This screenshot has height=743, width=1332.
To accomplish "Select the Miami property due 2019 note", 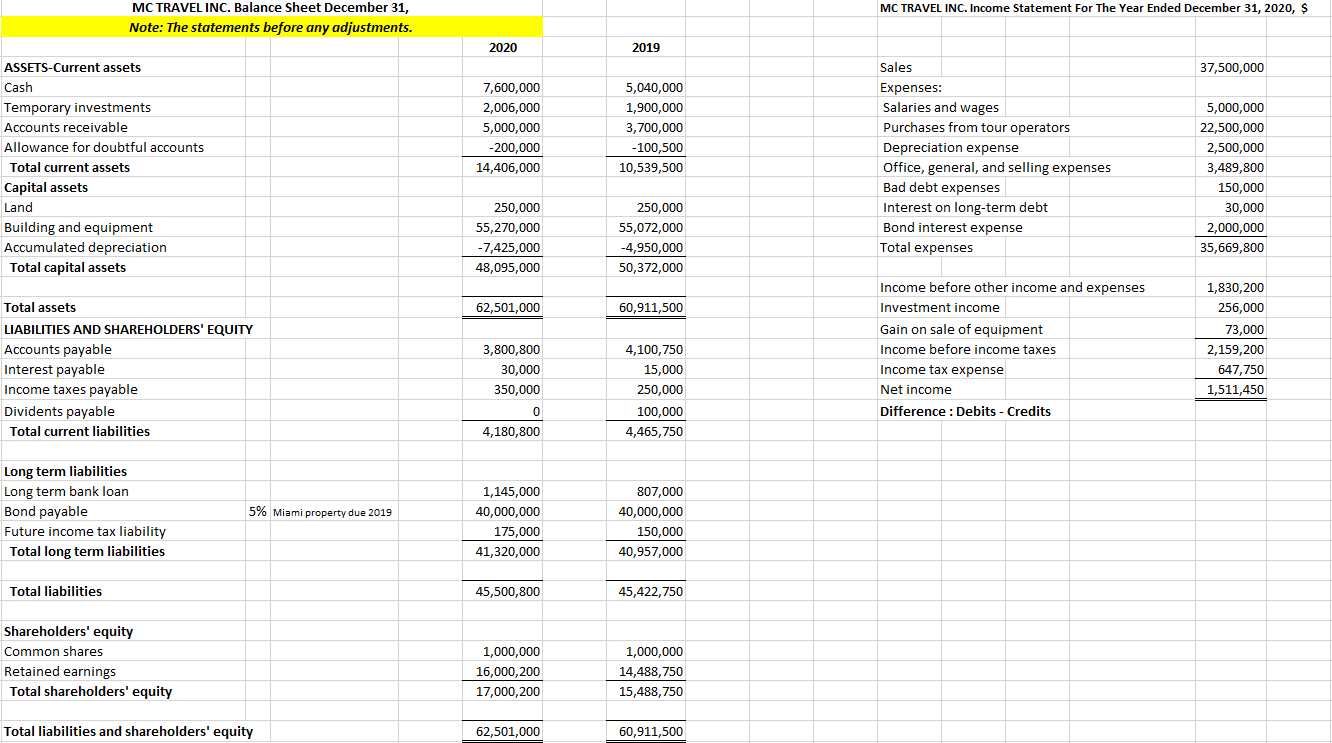I will pyautogui.click(x=330, y=511).
